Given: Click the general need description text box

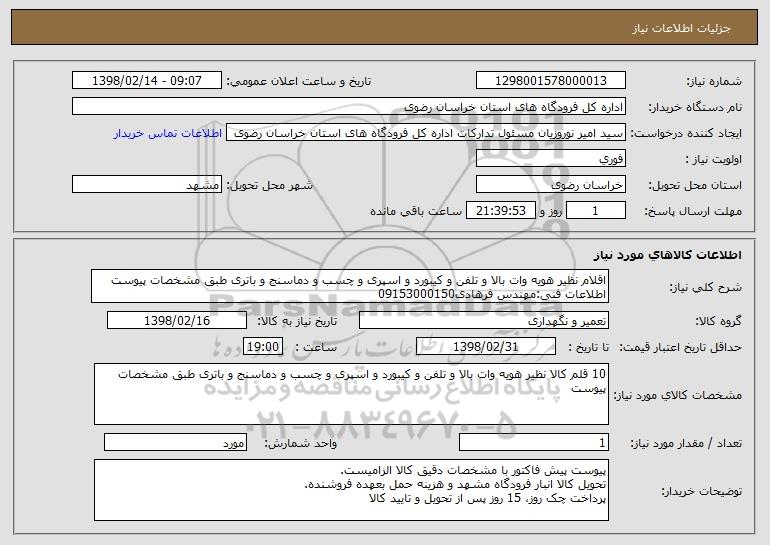Looking at the screenshot, I should (350, 286).
